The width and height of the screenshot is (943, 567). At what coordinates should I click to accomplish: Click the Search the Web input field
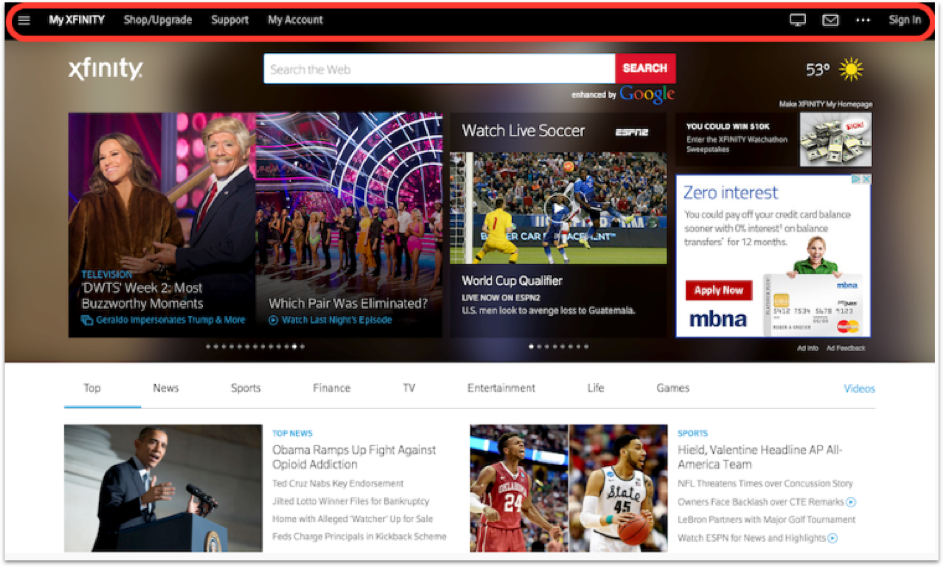(440, 69)
